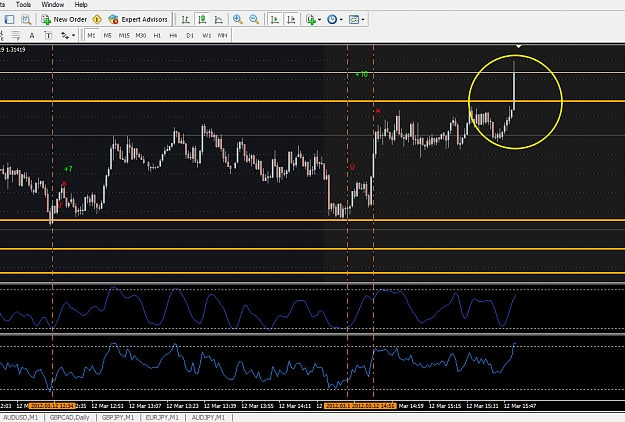Select the Text Label tool
This screenshot has width=625, height=422.
(48, 35)
